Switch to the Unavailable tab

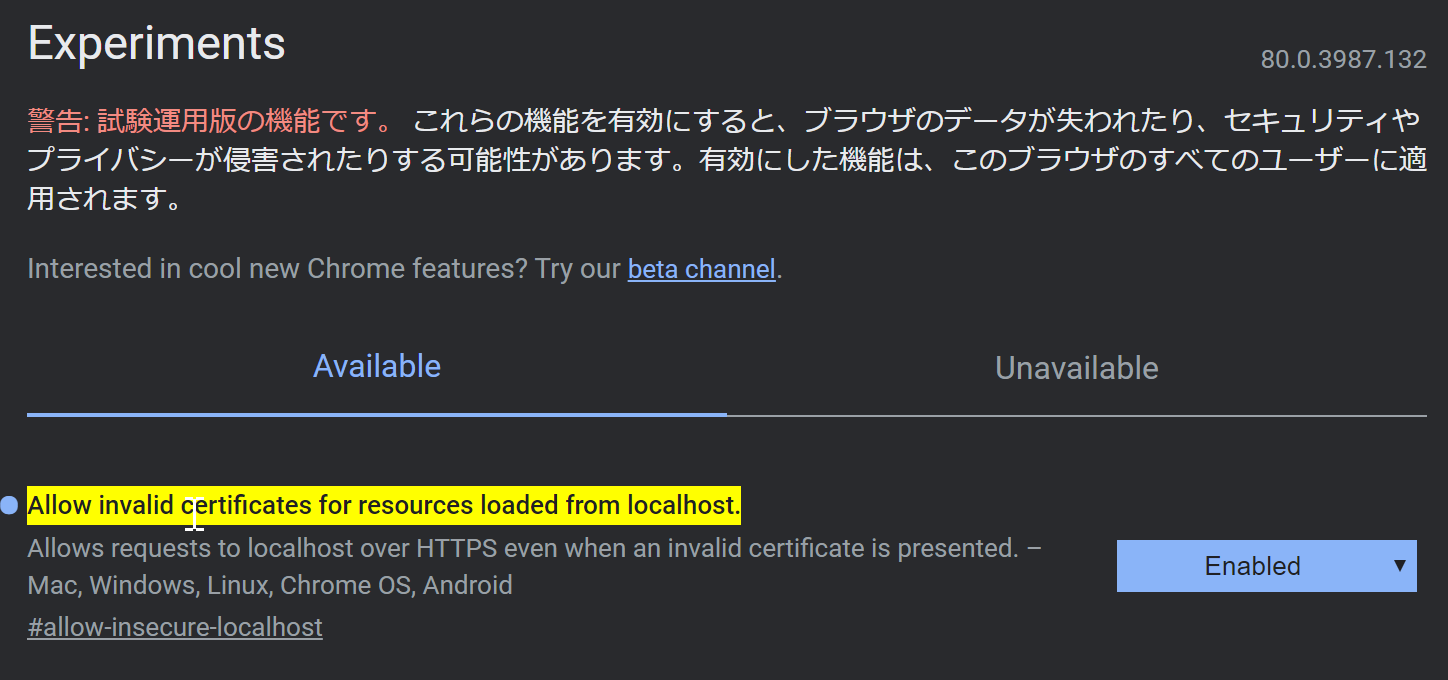pos(1076,368)
